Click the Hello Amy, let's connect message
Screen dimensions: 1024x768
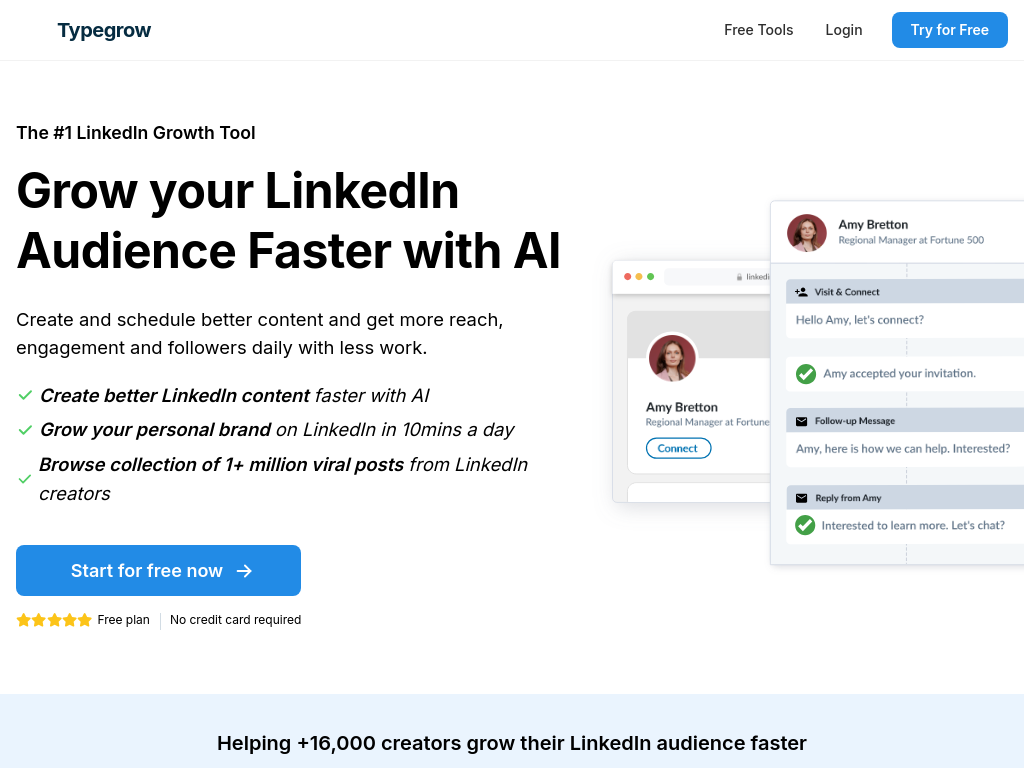pos(859,320)
